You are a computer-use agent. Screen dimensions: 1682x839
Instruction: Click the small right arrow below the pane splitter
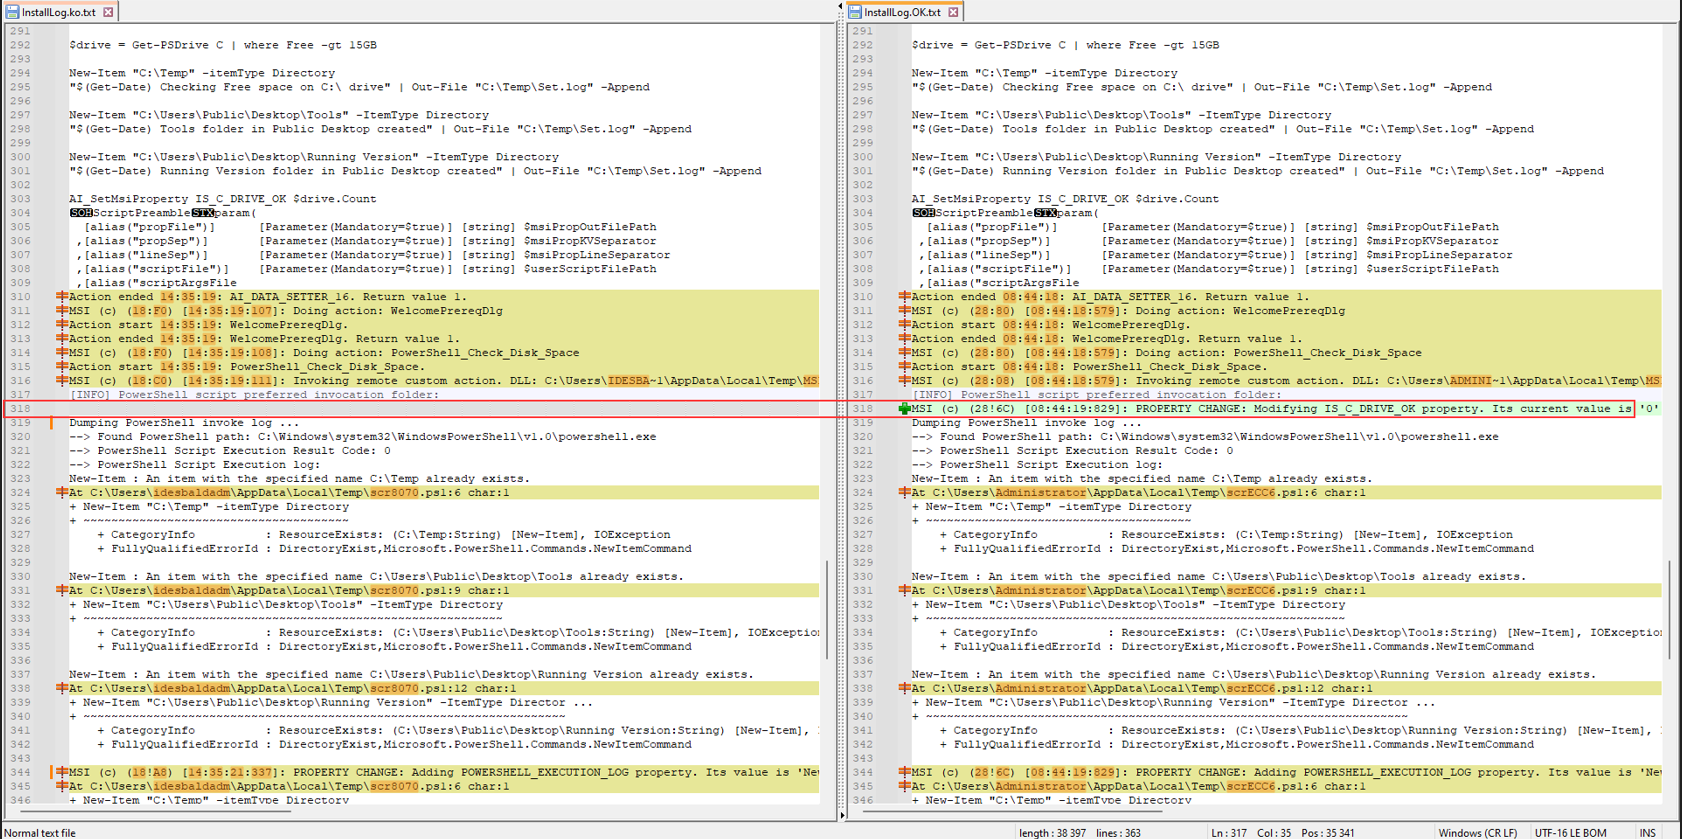[x=841, y=815]
